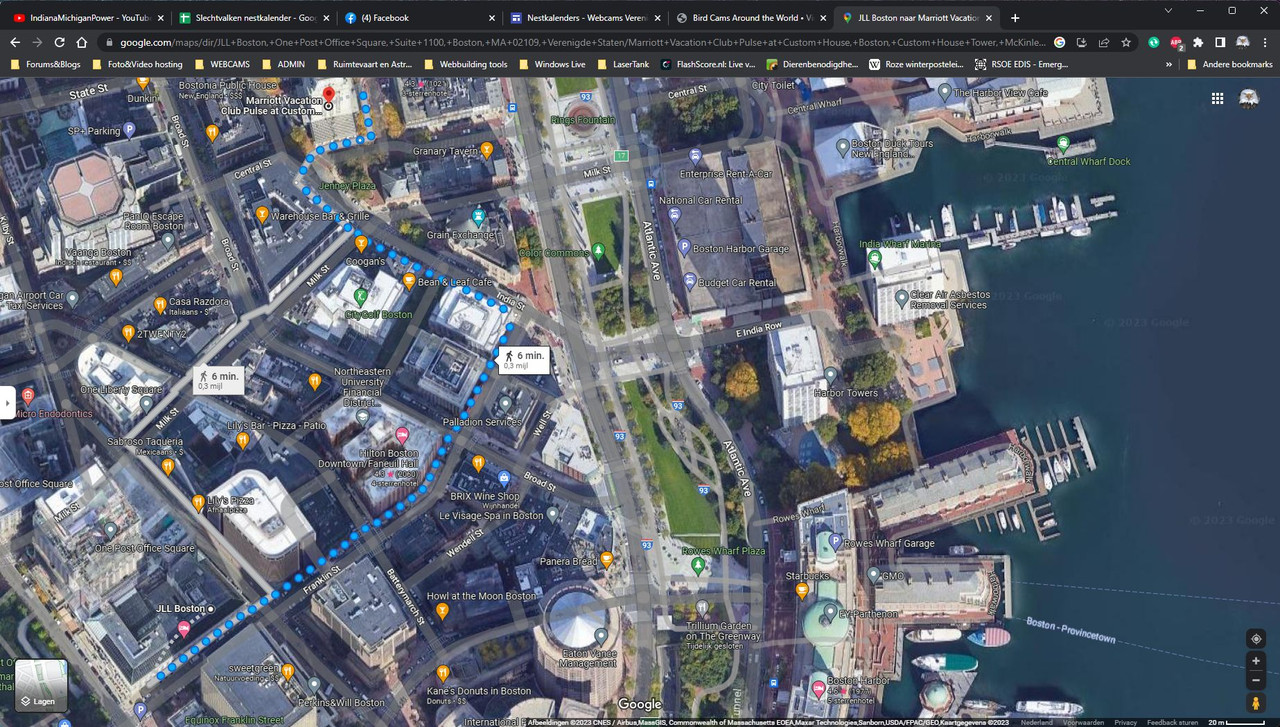Viewport: 1280px width, 727px height.
Task: Click the Enterprise Rent-A-Car marker
Action: pos(695,156)
